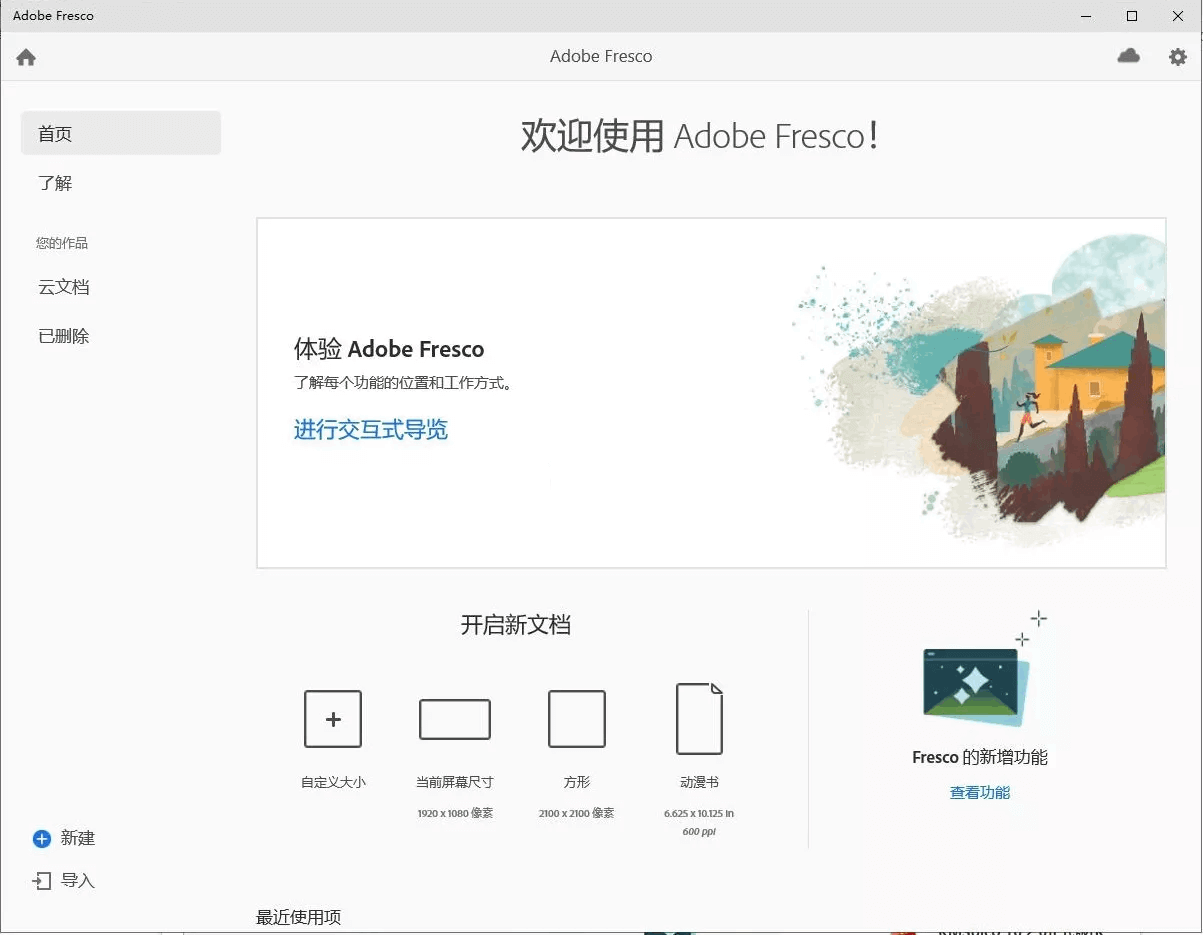
Task: Open cloud sync status via the cloud icon
Action: point(1129,56)
